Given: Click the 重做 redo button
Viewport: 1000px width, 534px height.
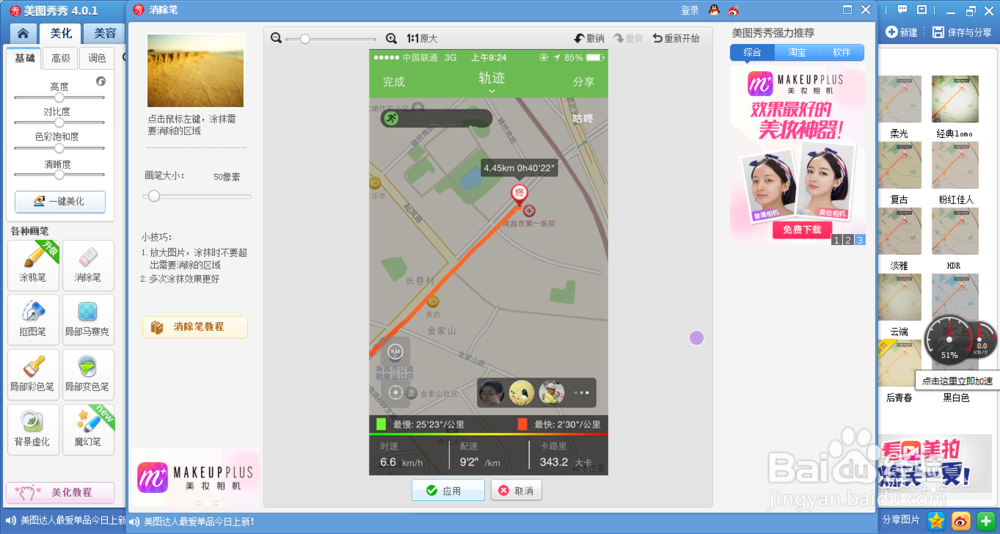Looking at the screenshot, I should tap(628, 38).
